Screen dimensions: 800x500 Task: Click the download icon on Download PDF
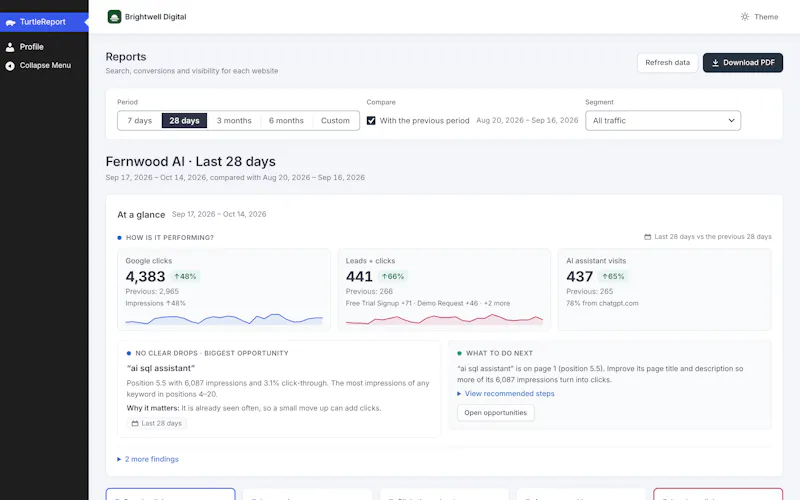pyautogui.click(x=715, y=63)
